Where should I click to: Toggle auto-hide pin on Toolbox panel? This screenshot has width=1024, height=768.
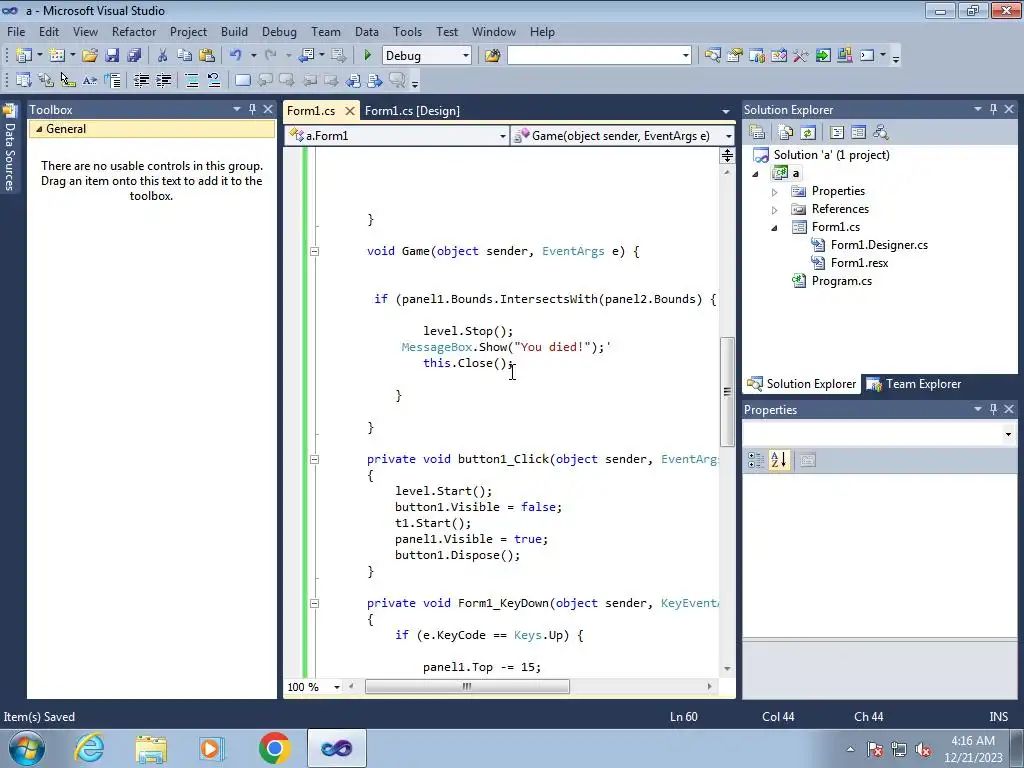pos(252,110)
